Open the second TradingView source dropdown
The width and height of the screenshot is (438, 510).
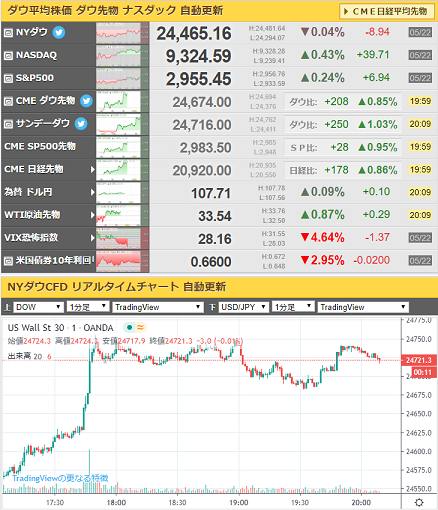(363, 307)
